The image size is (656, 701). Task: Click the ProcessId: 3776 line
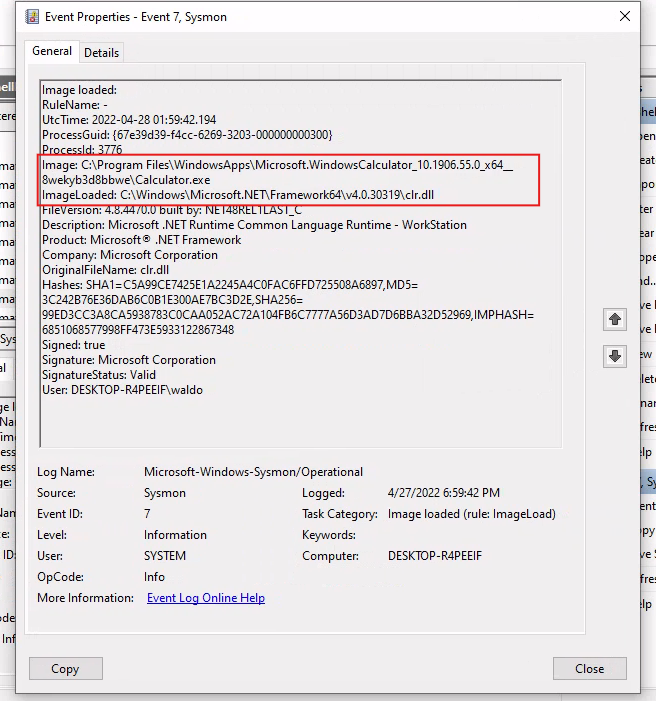point(82,149)
